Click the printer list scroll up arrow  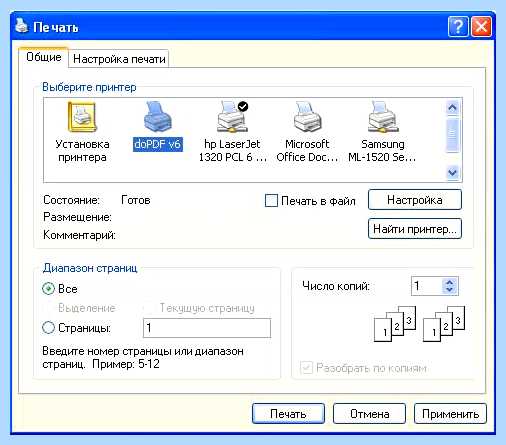(452, 107)
